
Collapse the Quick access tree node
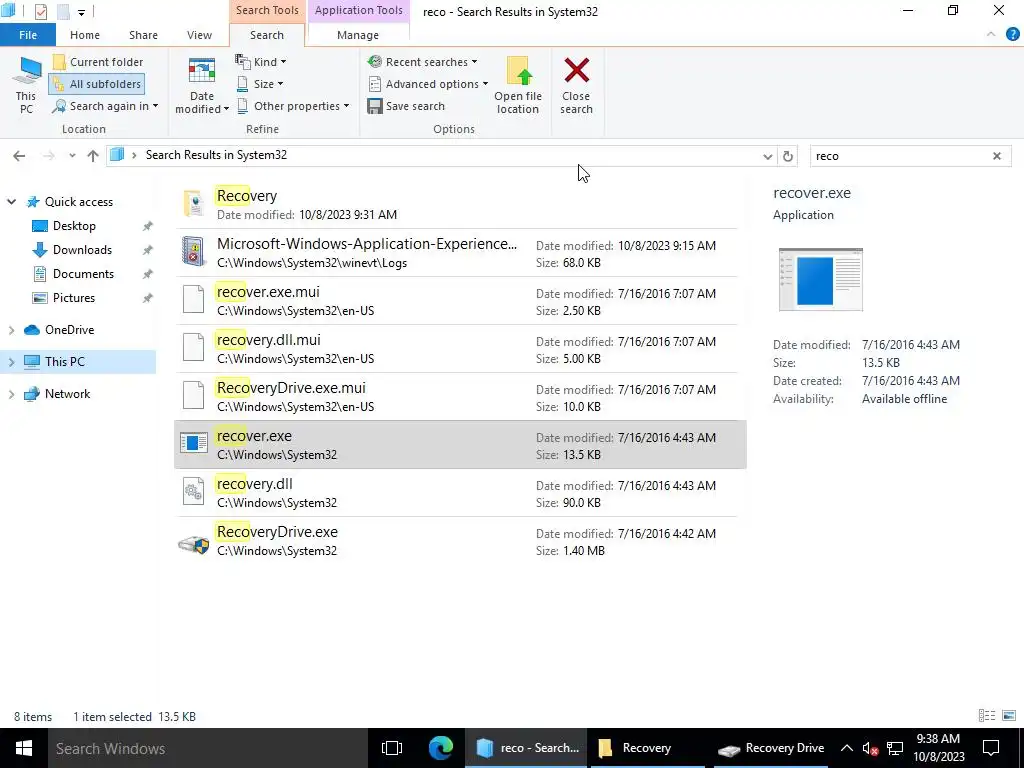(11, 202)
